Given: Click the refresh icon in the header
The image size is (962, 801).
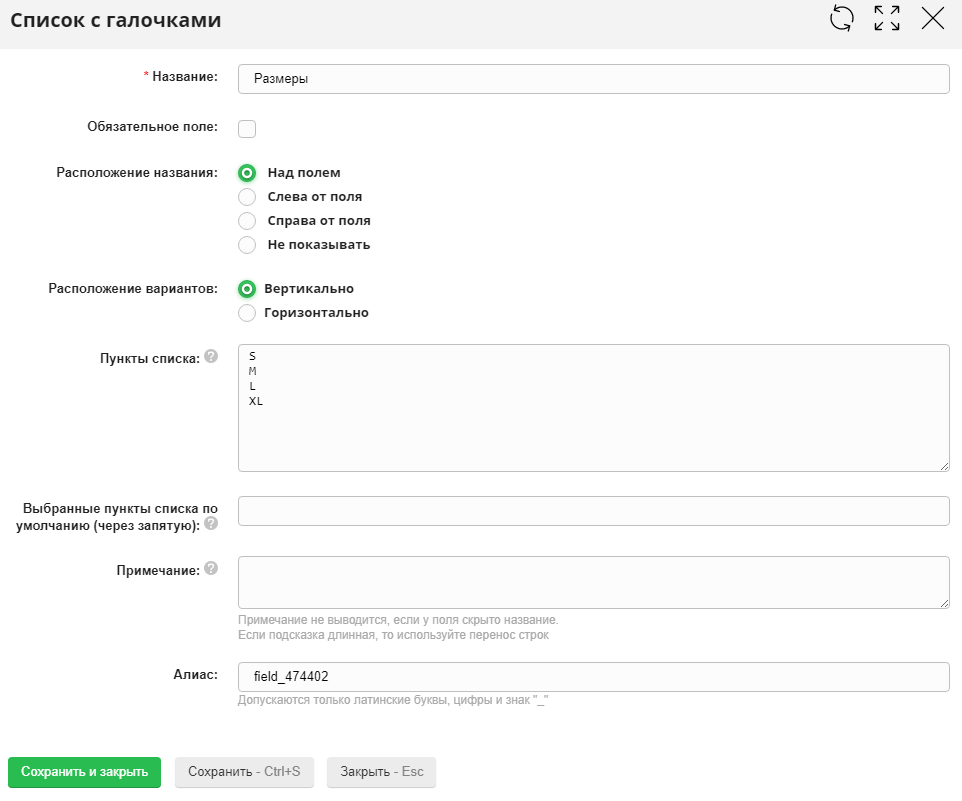Looking at the screenshot, I should point(842,18).
